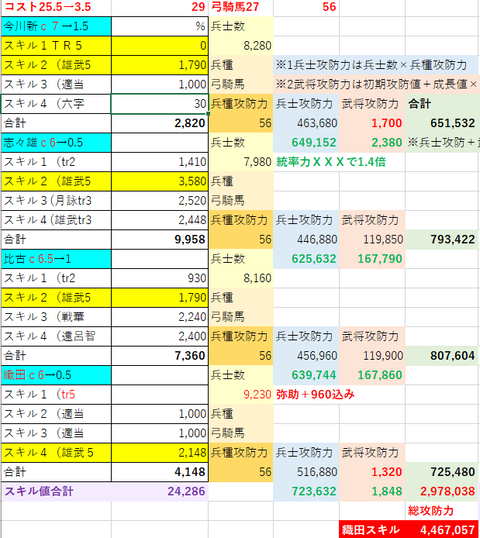The image size is (480, 538).
Task: Select the yellow スキル1 TR5 cell
Action: pyautogui.click(x=56, y=46)
